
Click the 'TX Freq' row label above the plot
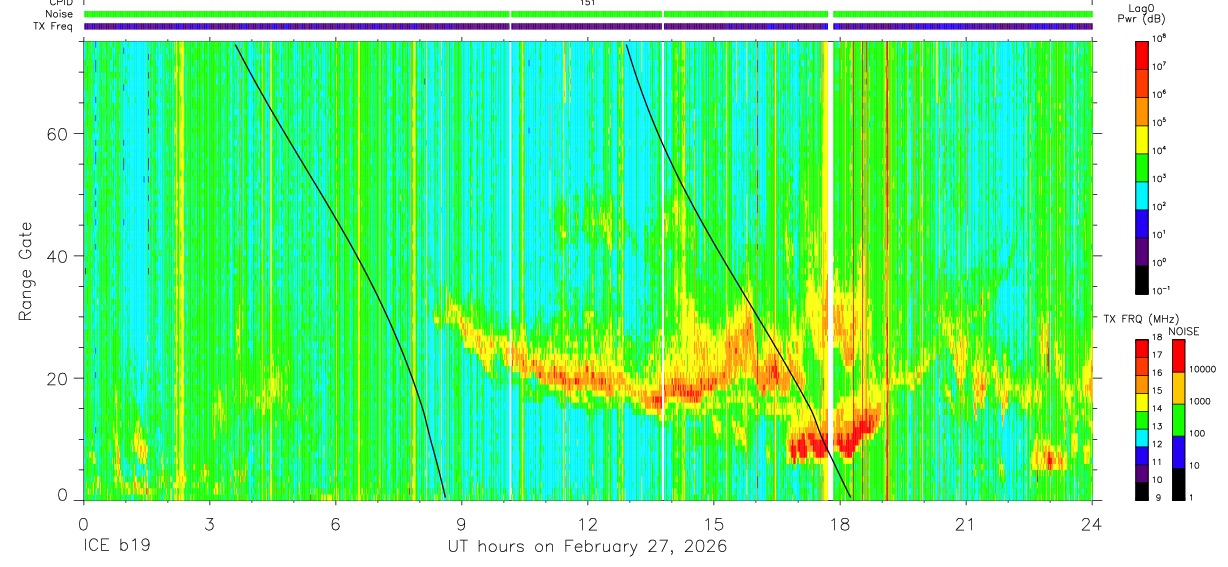[54, 26]
